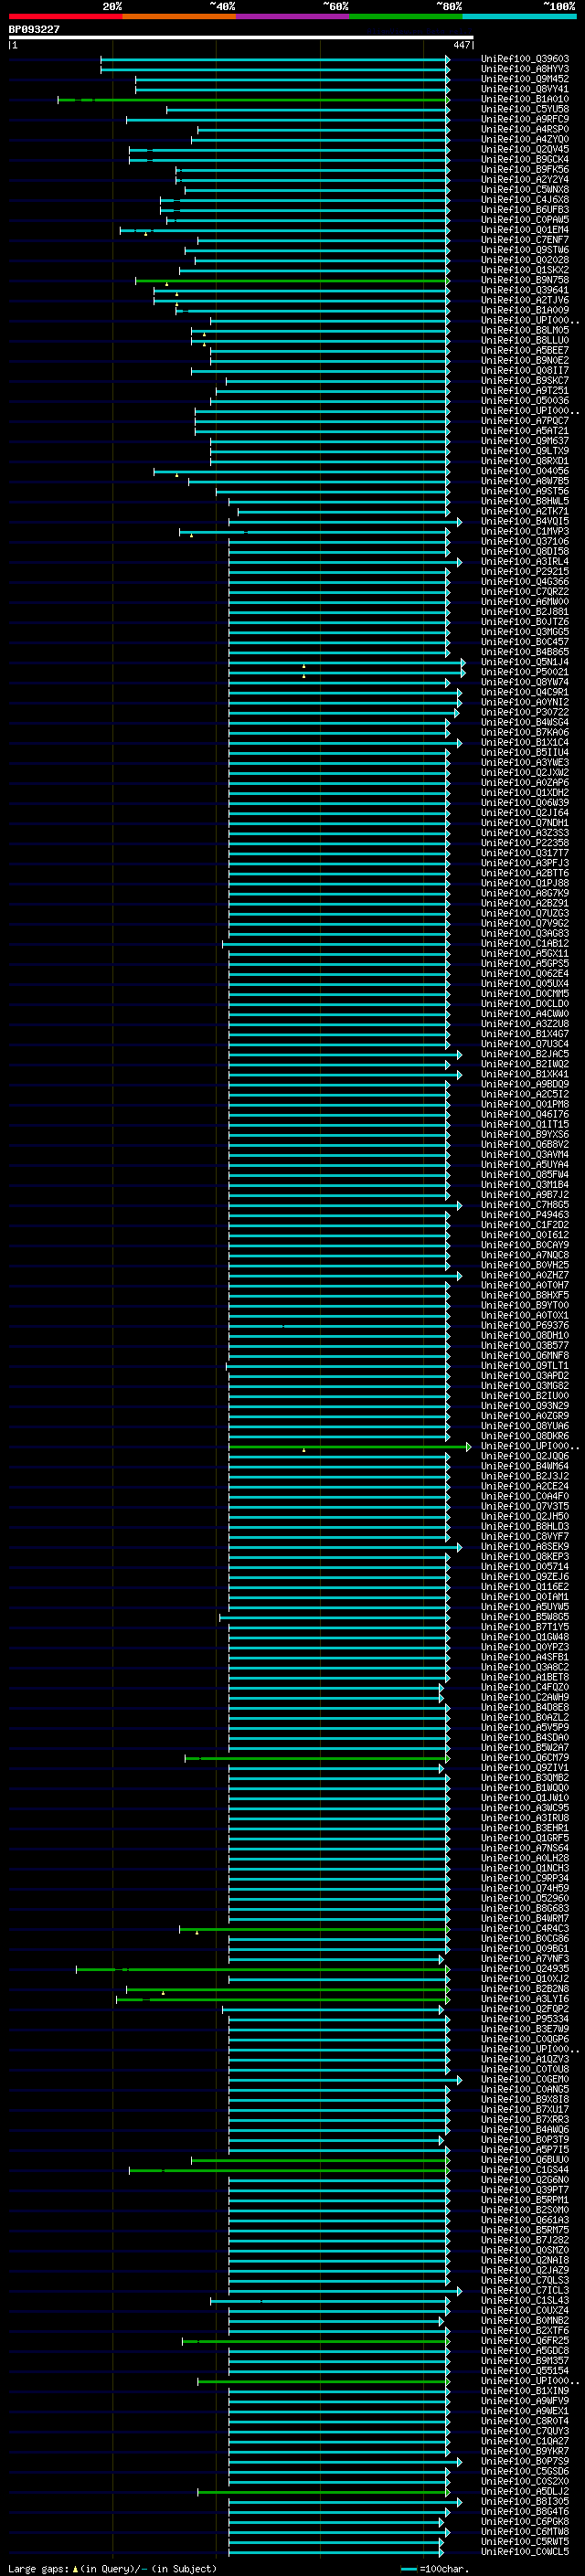Open UniRef100_Q02028 entry
Screen dimensions: 585x2576
tap(524, 260)
